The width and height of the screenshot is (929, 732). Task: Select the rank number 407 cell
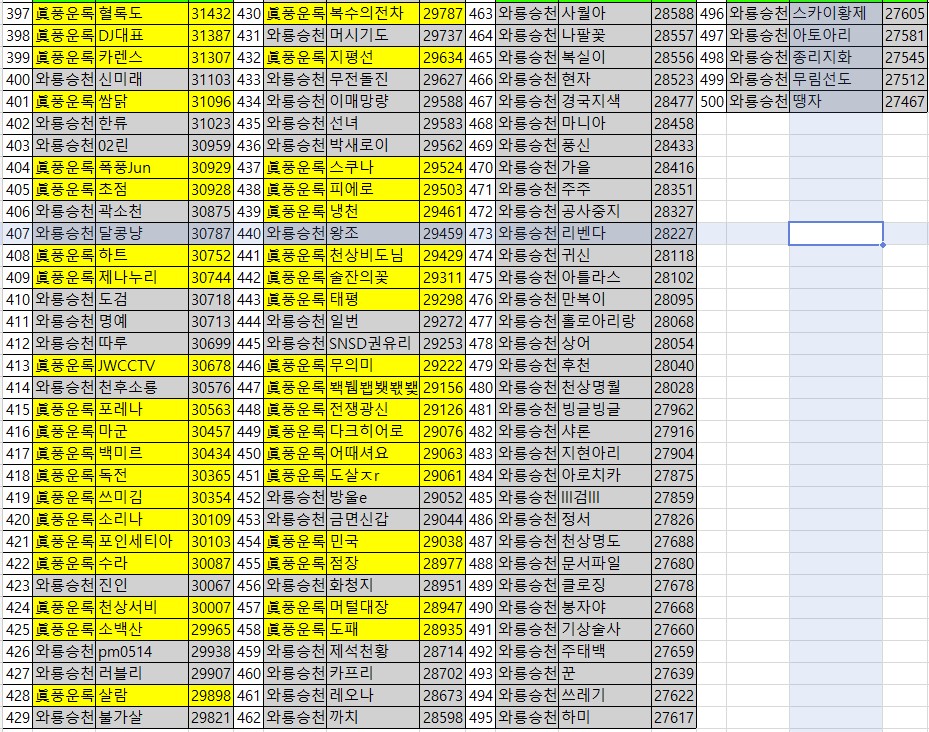(x=17, y=233)
